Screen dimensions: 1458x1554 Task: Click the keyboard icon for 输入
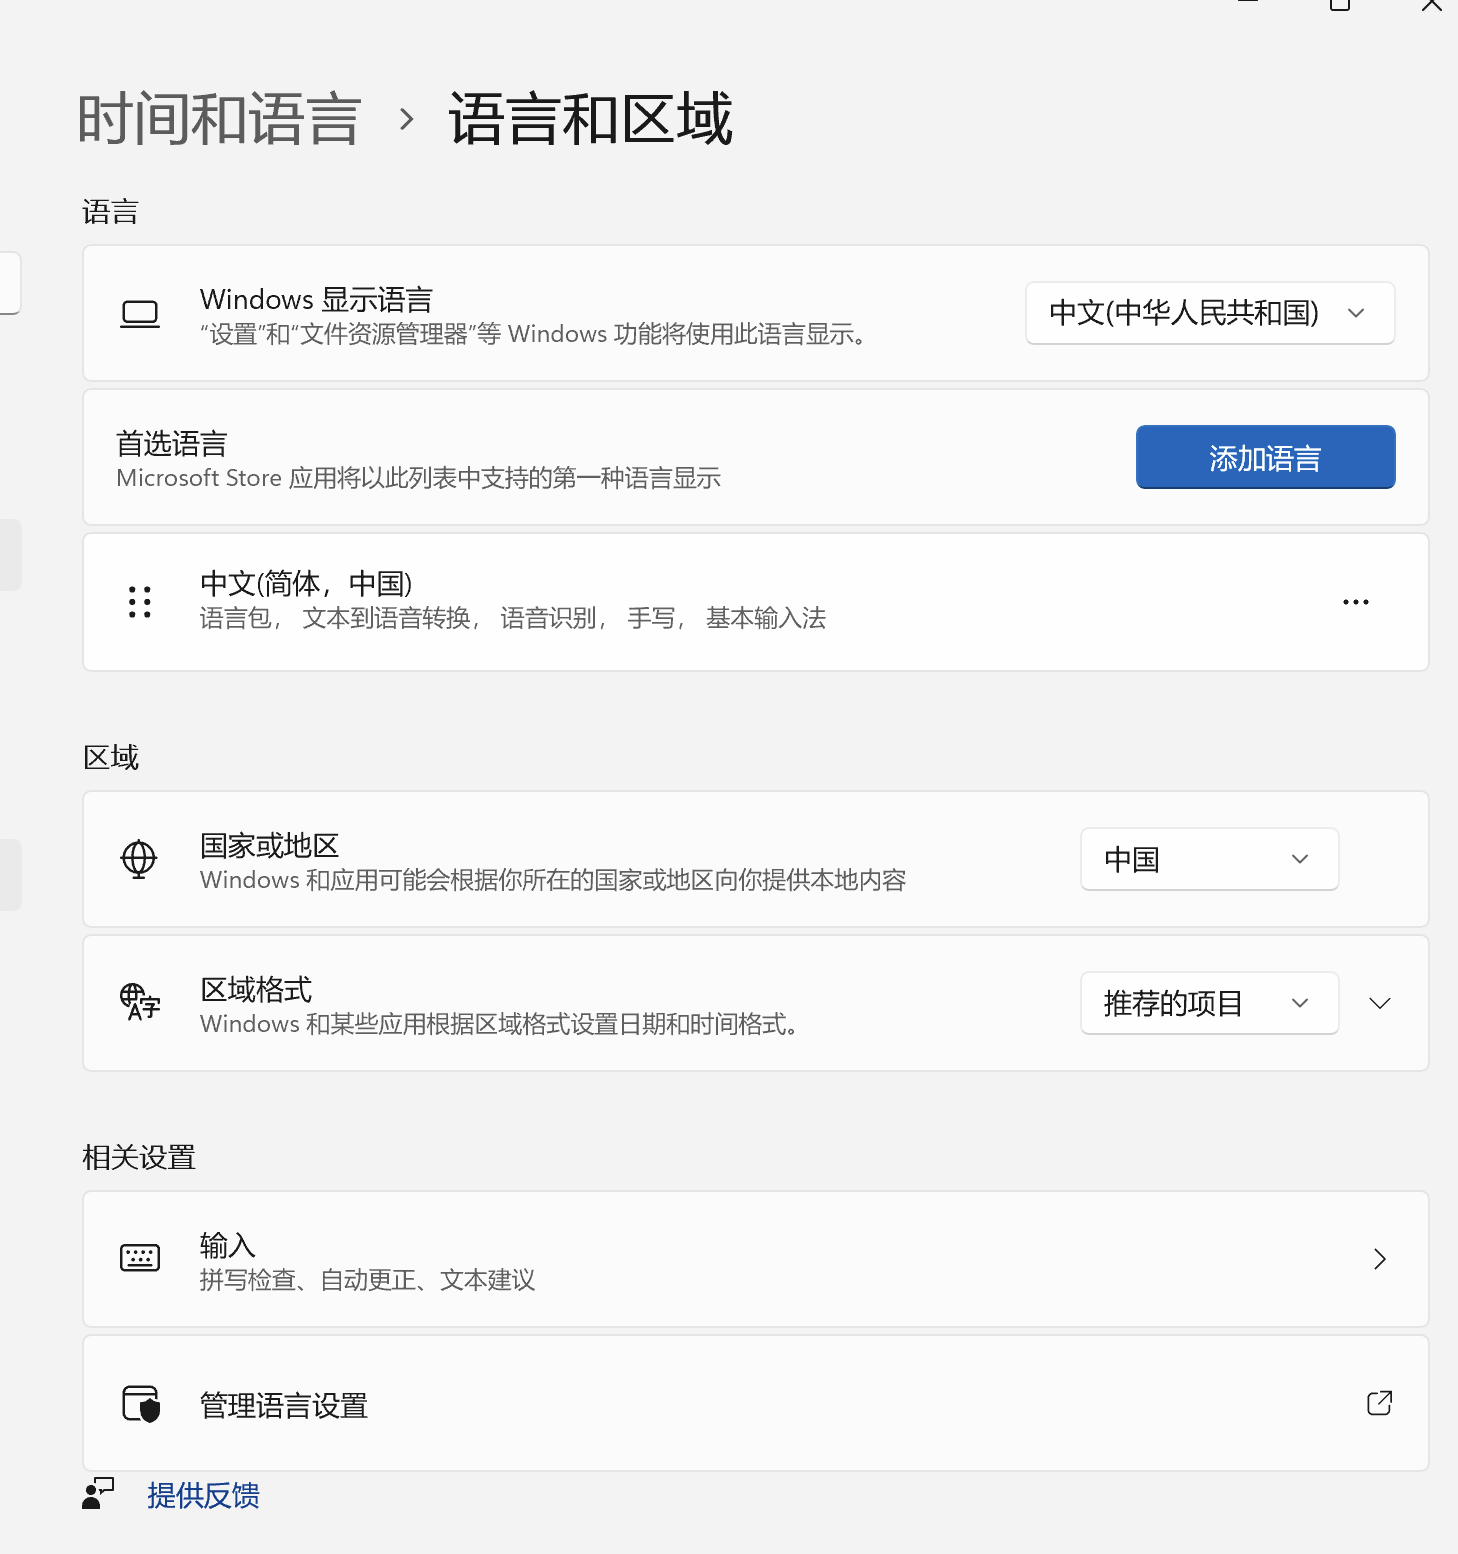[140, 1258]
